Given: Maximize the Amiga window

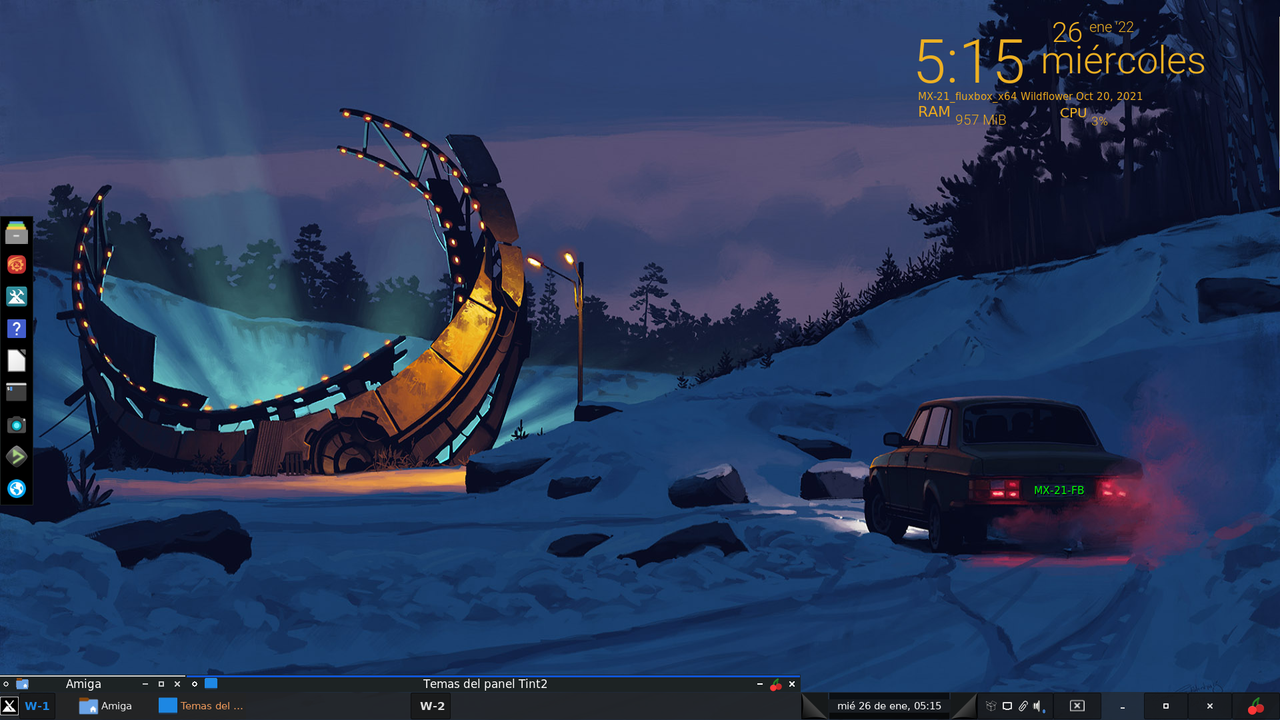Looking at the screenshot, I should (161, 684).
